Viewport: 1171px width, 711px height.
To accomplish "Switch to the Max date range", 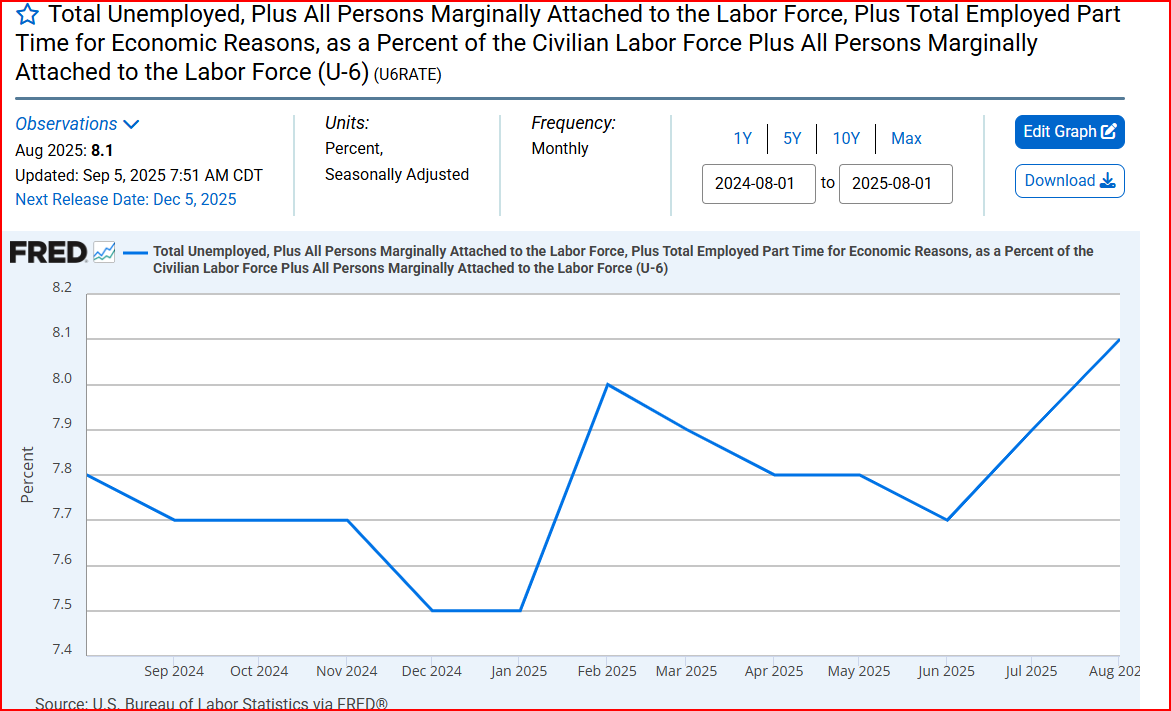I will tap(906, 138).
